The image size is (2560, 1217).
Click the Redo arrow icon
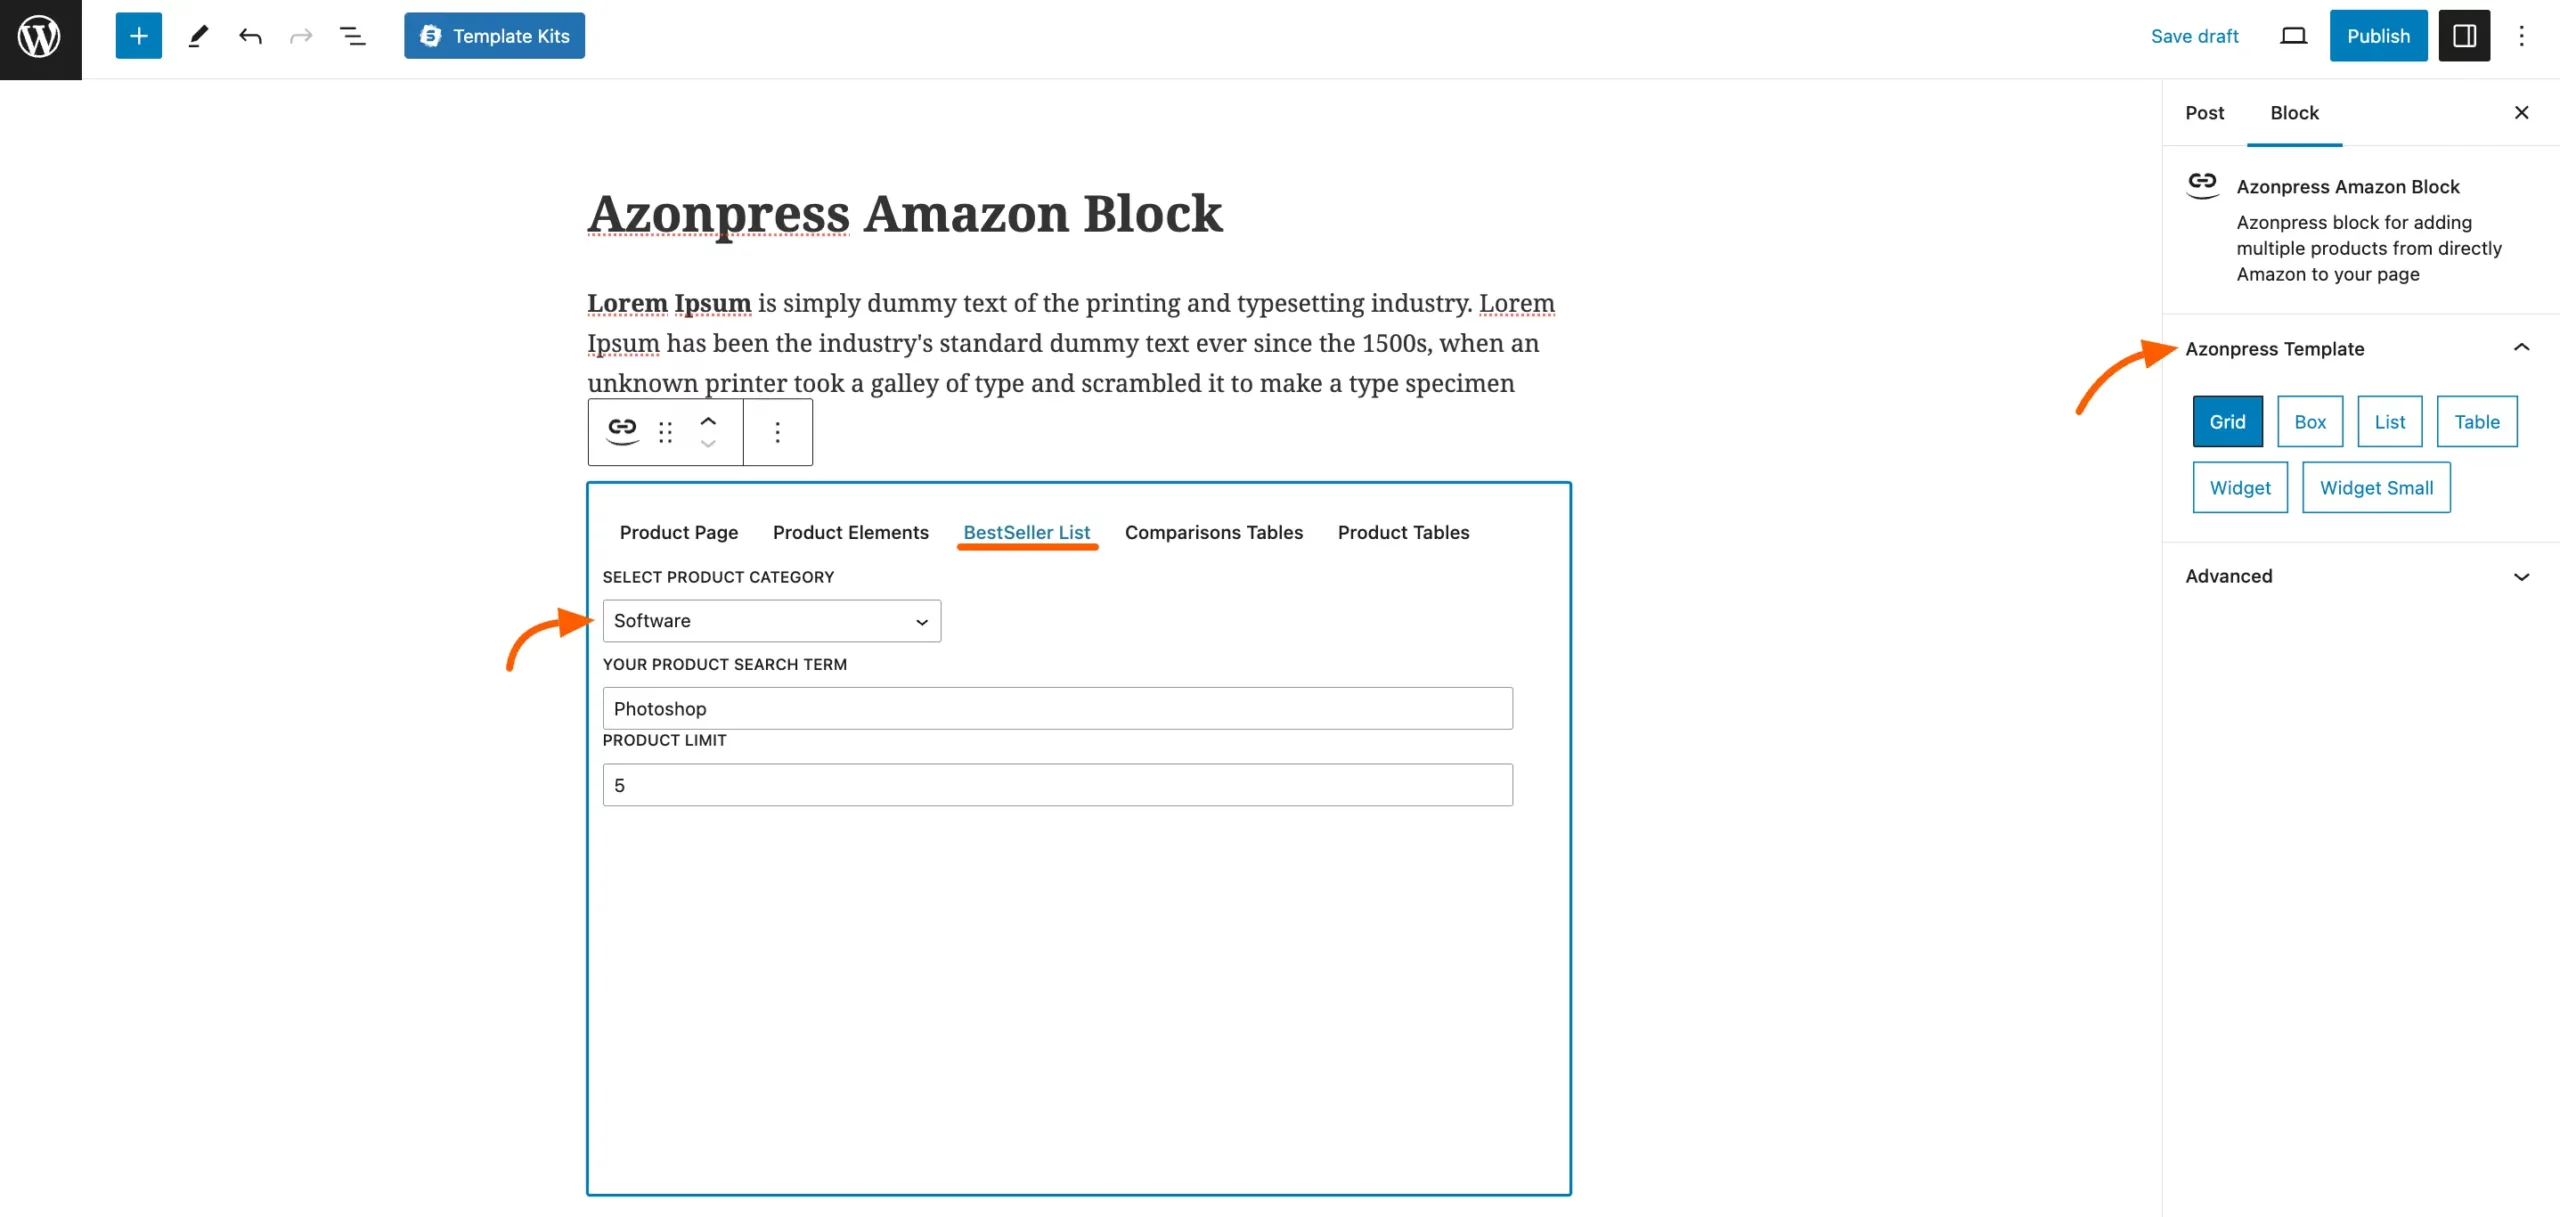[x=301, y=35]
